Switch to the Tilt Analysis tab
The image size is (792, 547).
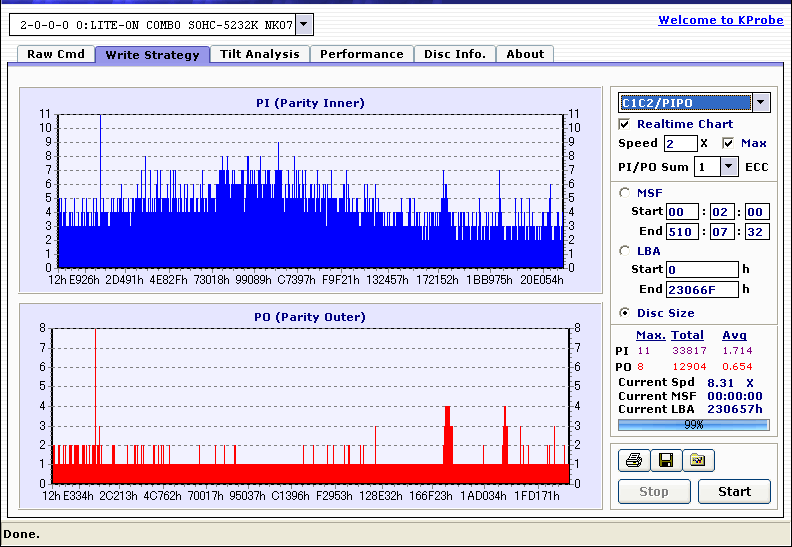tap(259, 54)
